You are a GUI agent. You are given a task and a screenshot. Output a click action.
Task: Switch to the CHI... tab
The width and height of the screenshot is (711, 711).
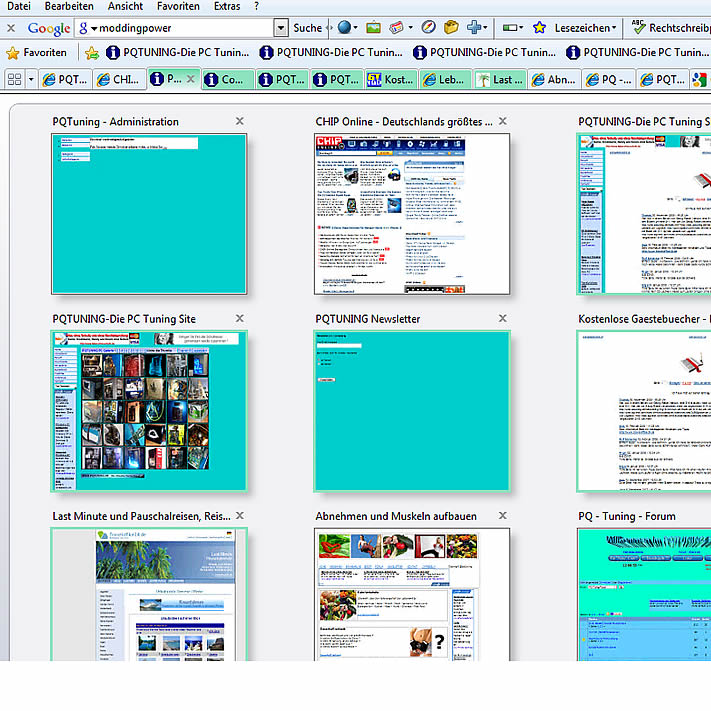pos(119,80)
